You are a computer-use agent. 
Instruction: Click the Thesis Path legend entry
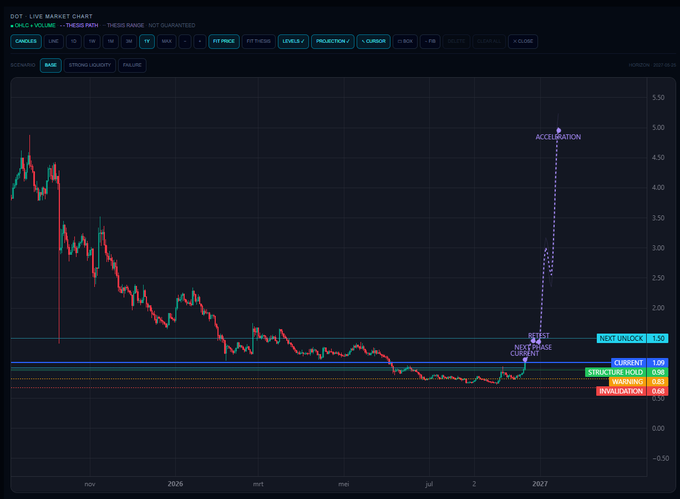[79, 26]
